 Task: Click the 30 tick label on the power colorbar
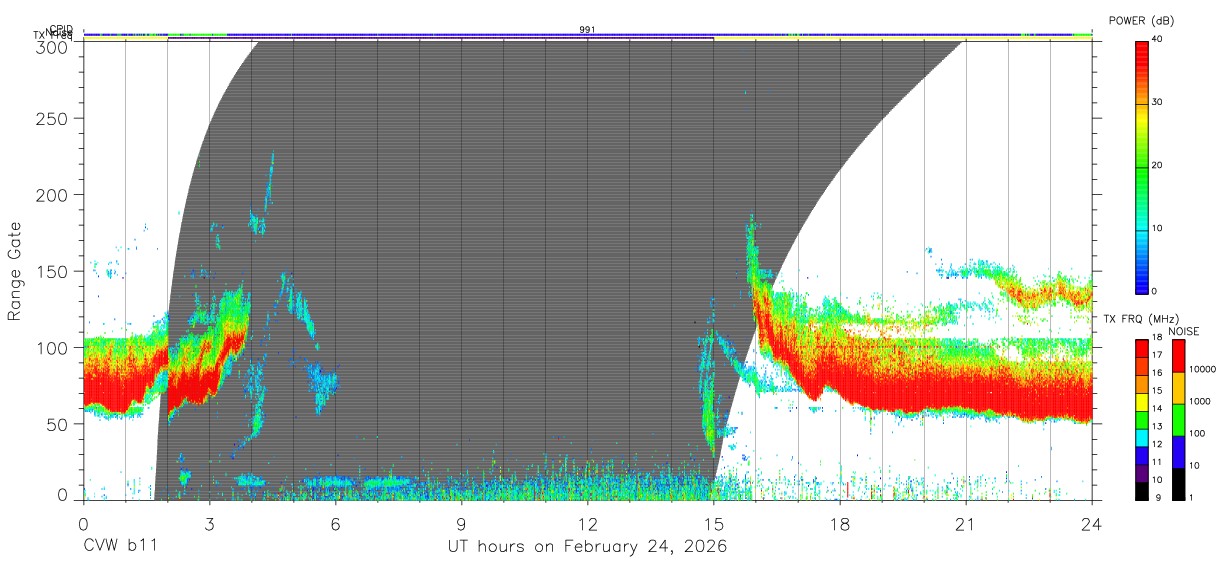coord(1157,102)
